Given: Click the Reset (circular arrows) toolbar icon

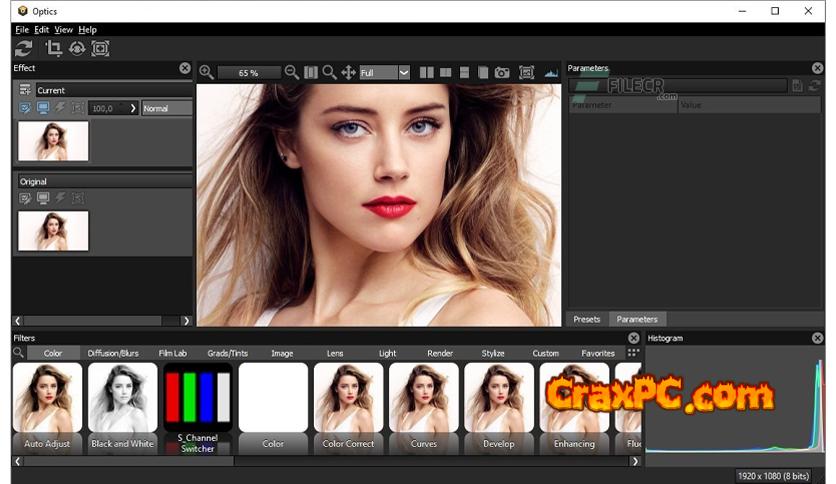Looking at the screenshot, I should coord(23,48).
